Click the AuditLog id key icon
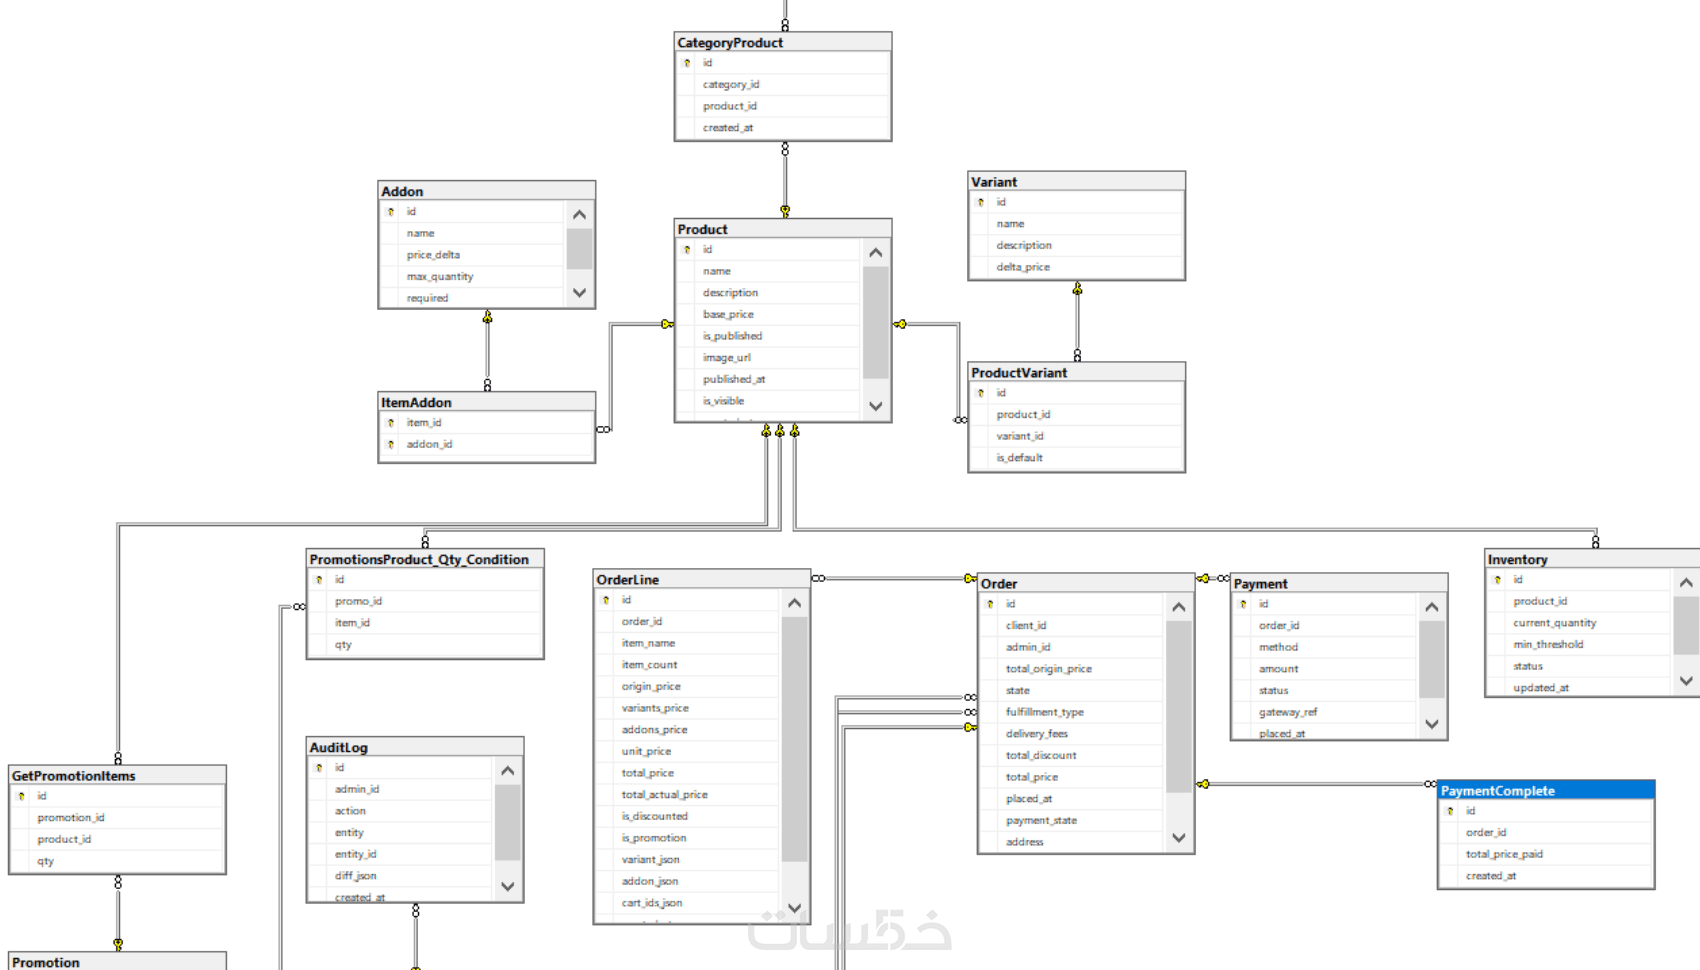Screen dimensions: 1700x970 tap(319, 768)
